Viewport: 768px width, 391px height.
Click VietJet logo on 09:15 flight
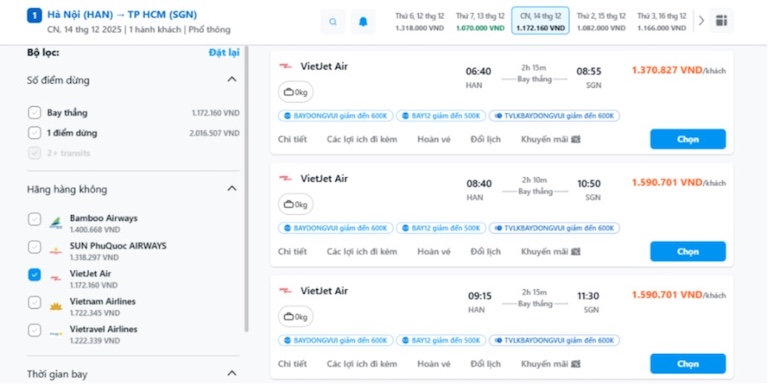pos(286,291)
